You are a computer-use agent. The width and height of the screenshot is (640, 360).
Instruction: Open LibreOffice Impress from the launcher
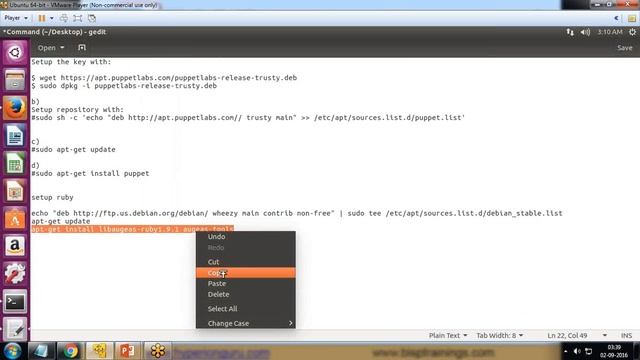15,191
